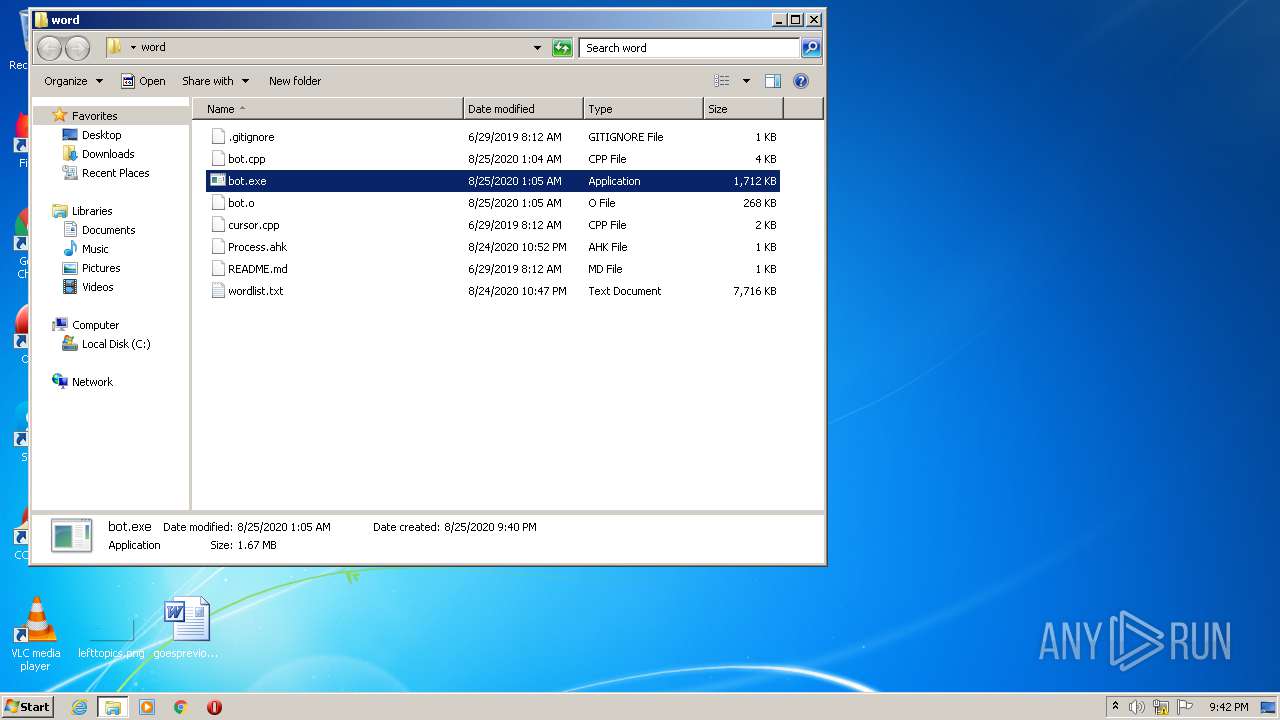Sort by the Size column header
The image size is (1280, 720).
click(x=743, y=109)
